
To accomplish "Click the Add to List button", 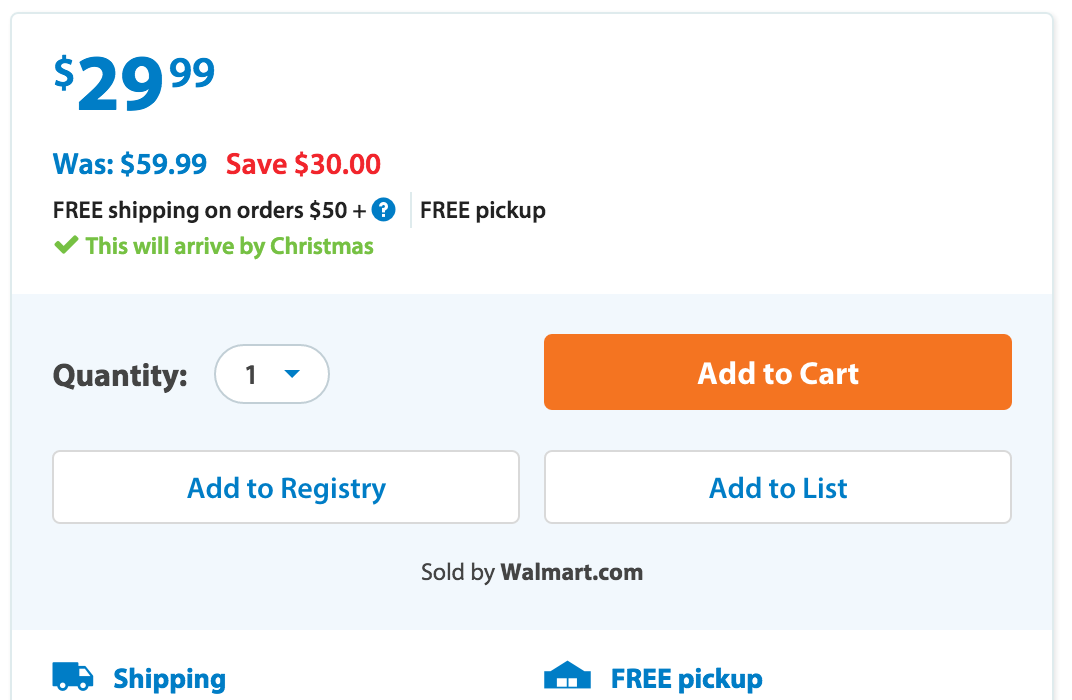I will [x=778, y=487].
